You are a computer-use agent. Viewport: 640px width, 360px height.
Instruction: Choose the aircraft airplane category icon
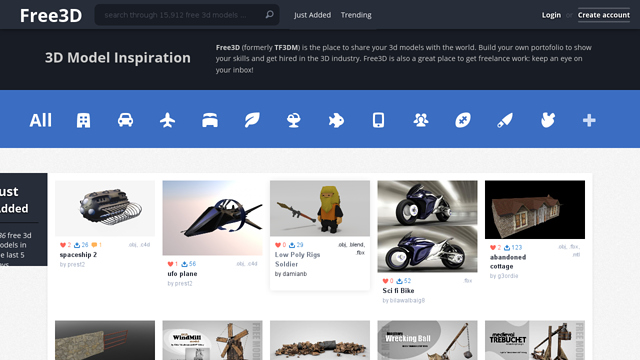pos(167,120)
